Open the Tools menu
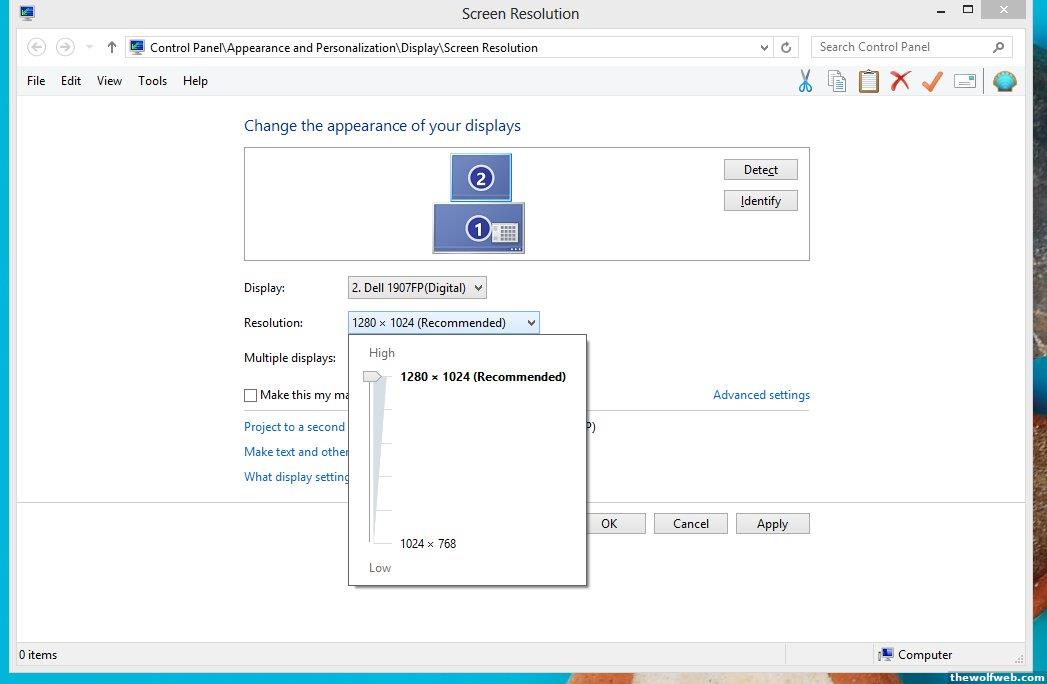The width and height of the screenshot is (1047, 684). (152, 81)
